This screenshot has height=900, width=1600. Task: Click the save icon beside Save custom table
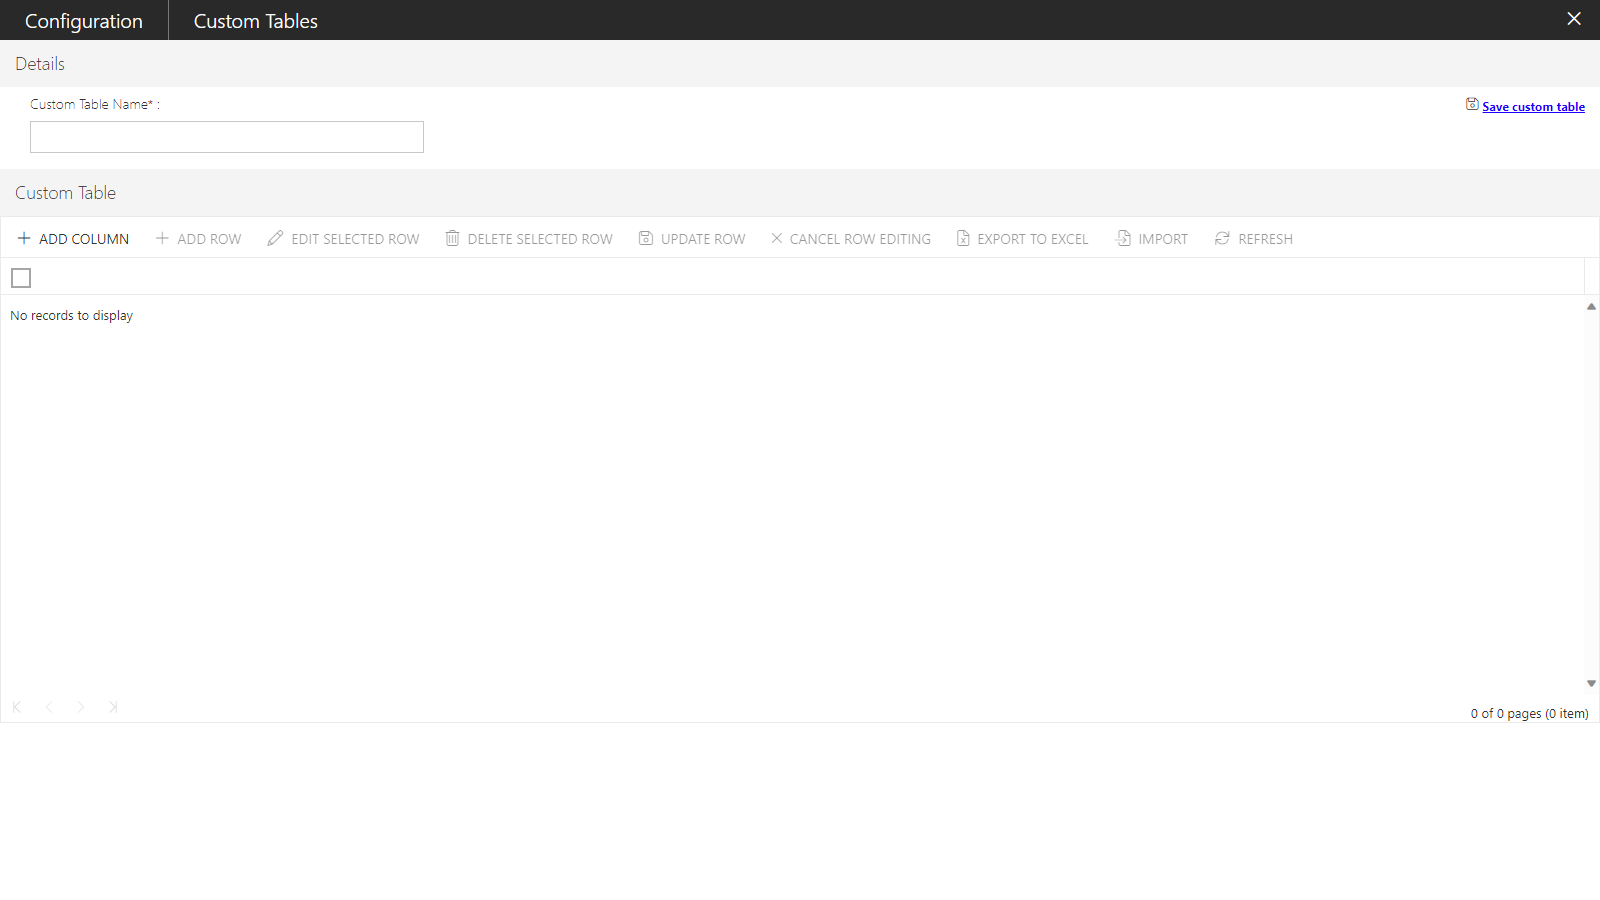(1472, 104)
